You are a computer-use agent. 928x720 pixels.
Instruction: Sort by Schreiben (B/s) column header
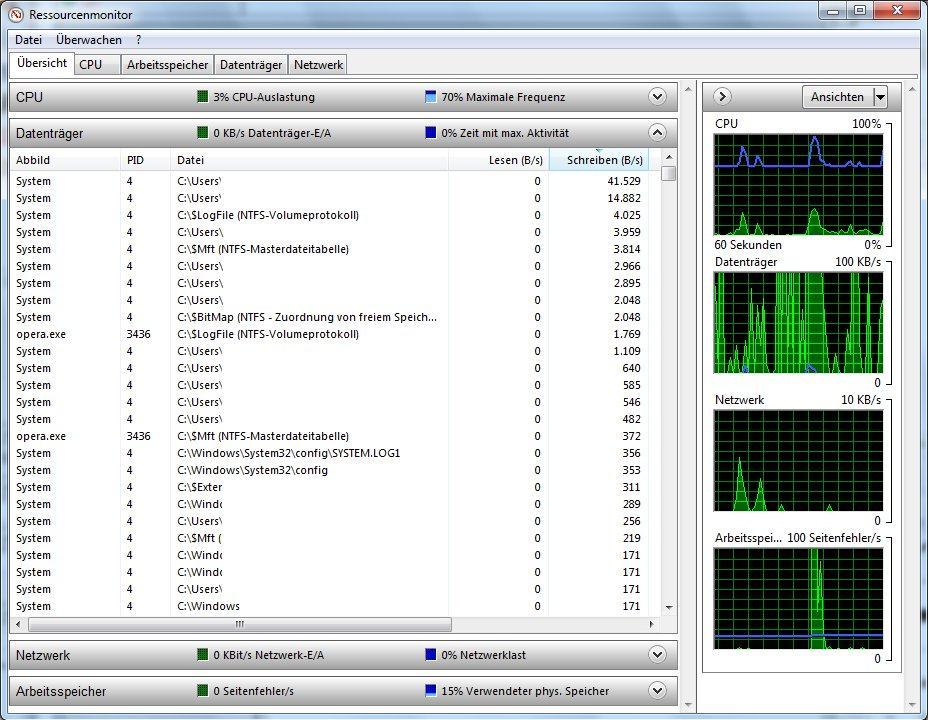point(599,160)
